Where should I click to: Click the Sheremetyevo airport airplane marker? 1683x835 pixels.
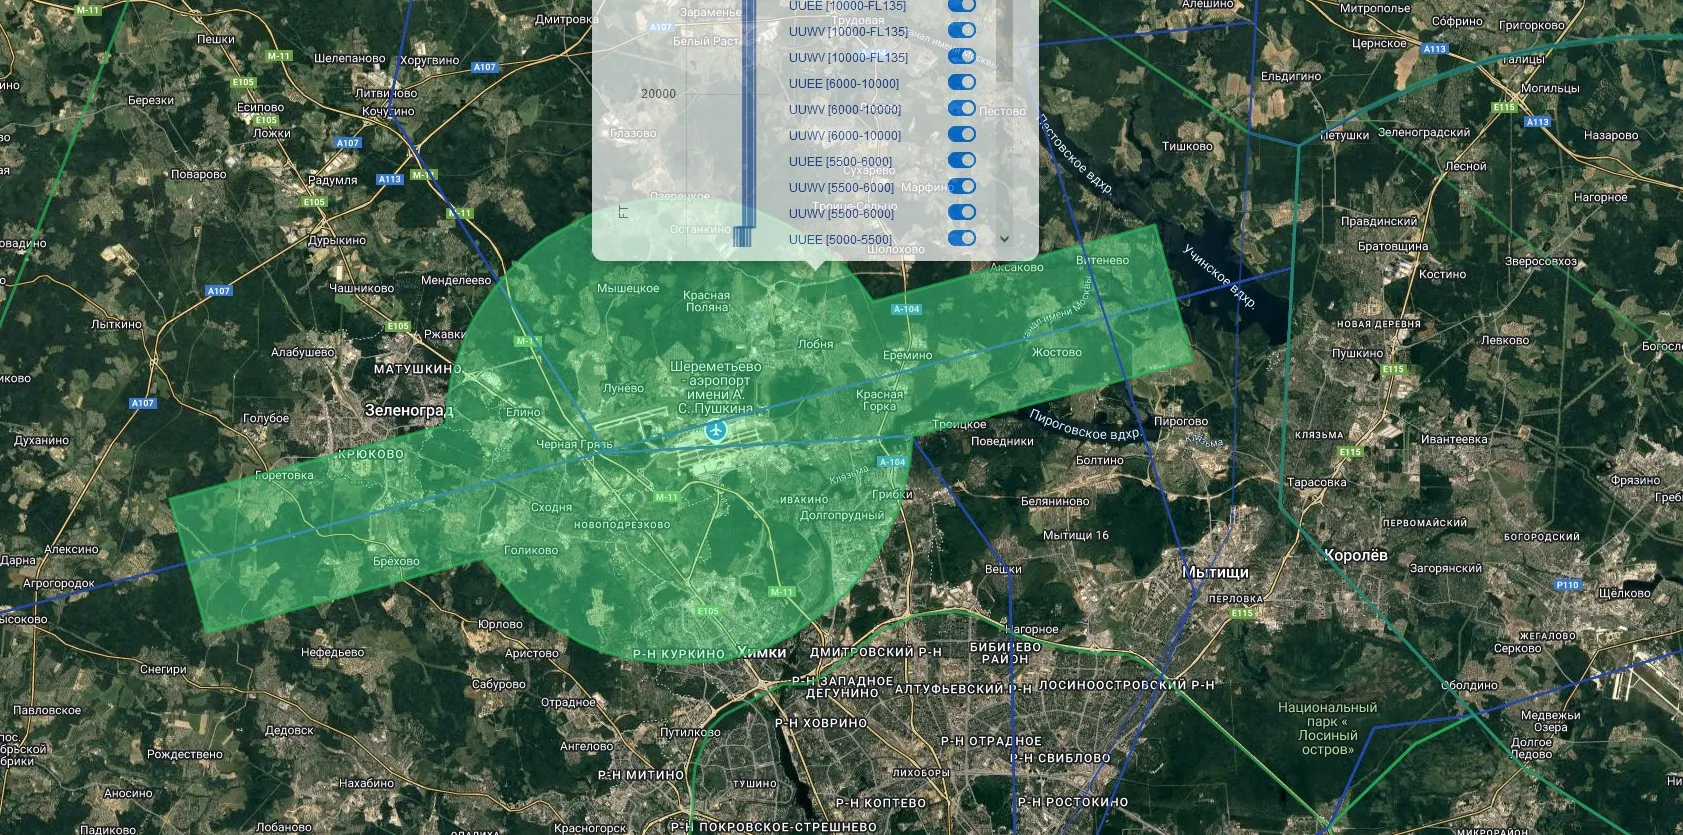[715, 431]
